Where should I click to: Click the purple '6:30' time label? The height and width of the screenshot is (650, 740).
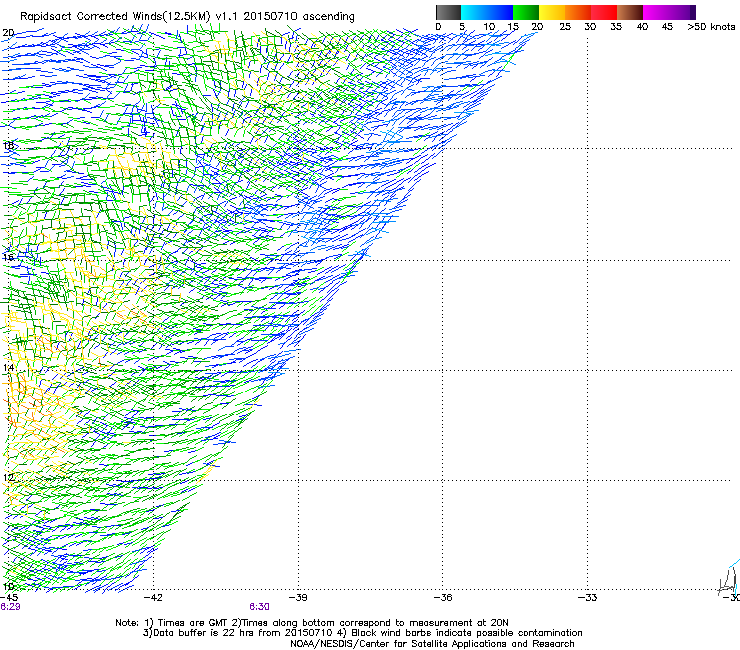coord(259,607)
